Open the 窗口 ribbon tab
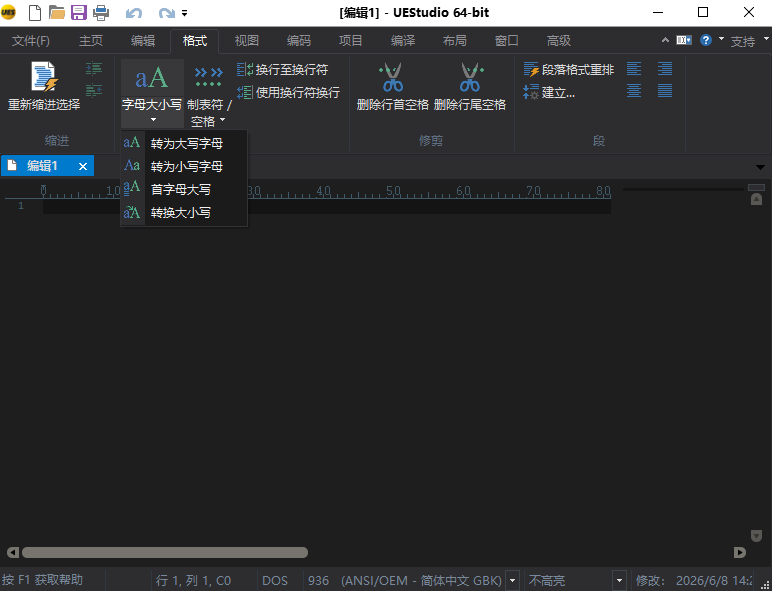773x591 pixels. click(x=506, y=40)
